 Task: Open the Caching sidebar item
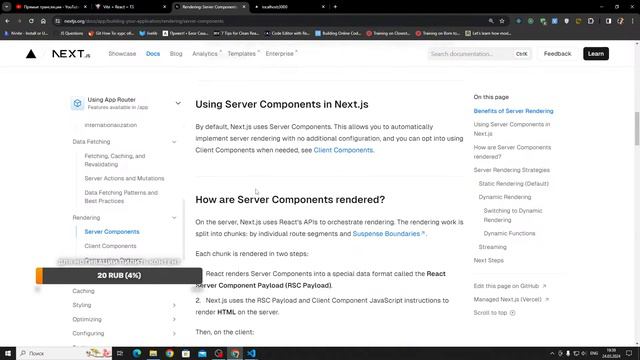83,291
